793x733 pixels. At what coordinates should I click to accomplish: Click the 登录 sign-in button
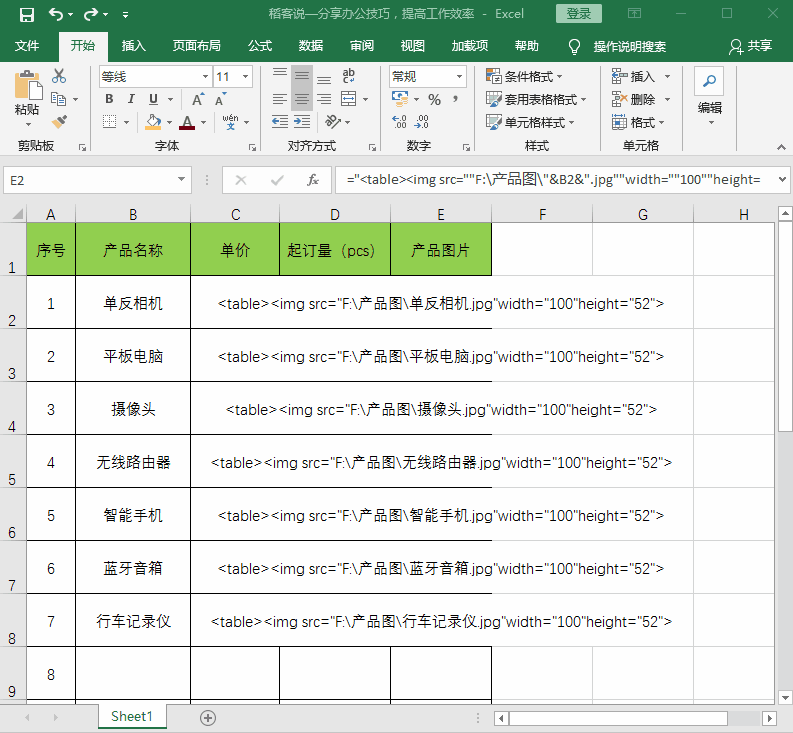click(x=579, y=14)
